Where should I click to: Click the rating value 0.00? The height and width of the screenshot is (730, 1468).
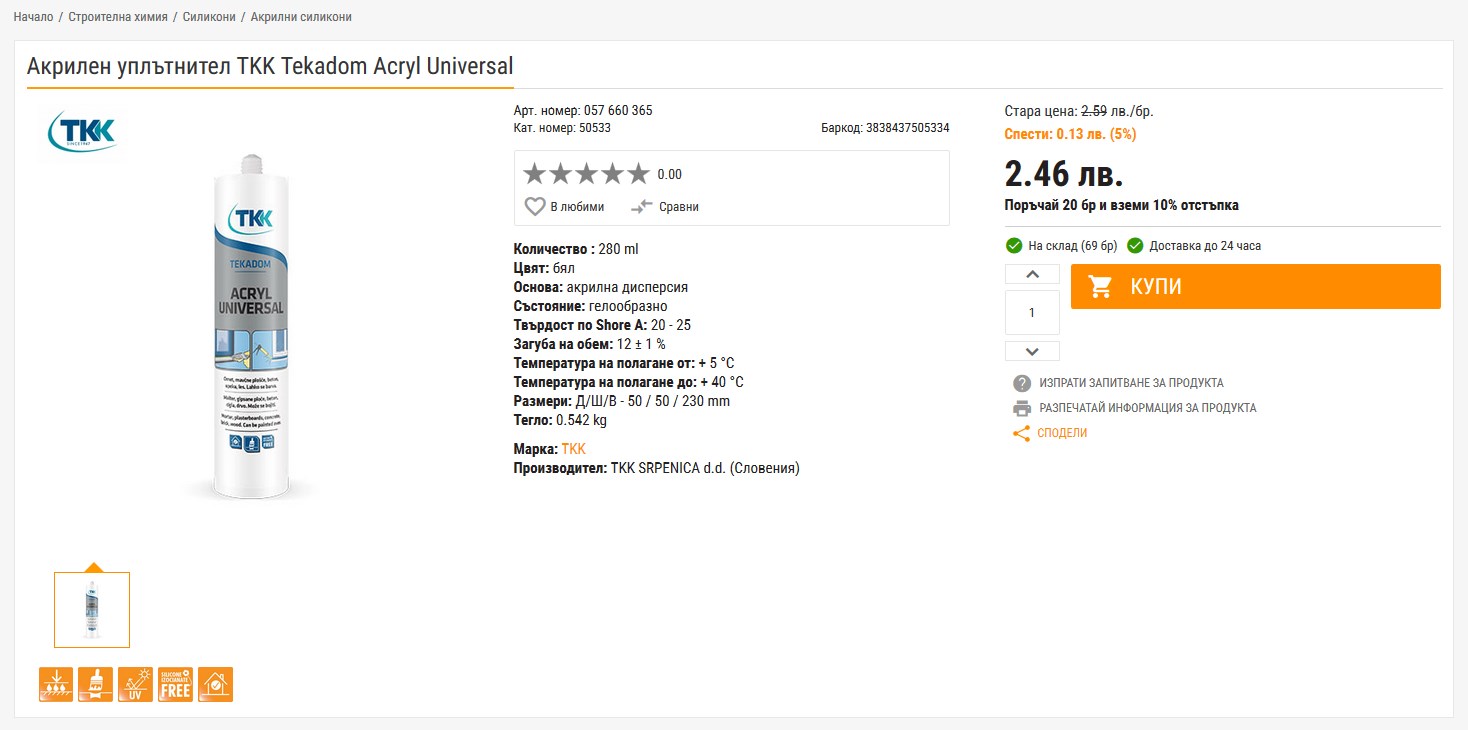[x=670, y=175]
